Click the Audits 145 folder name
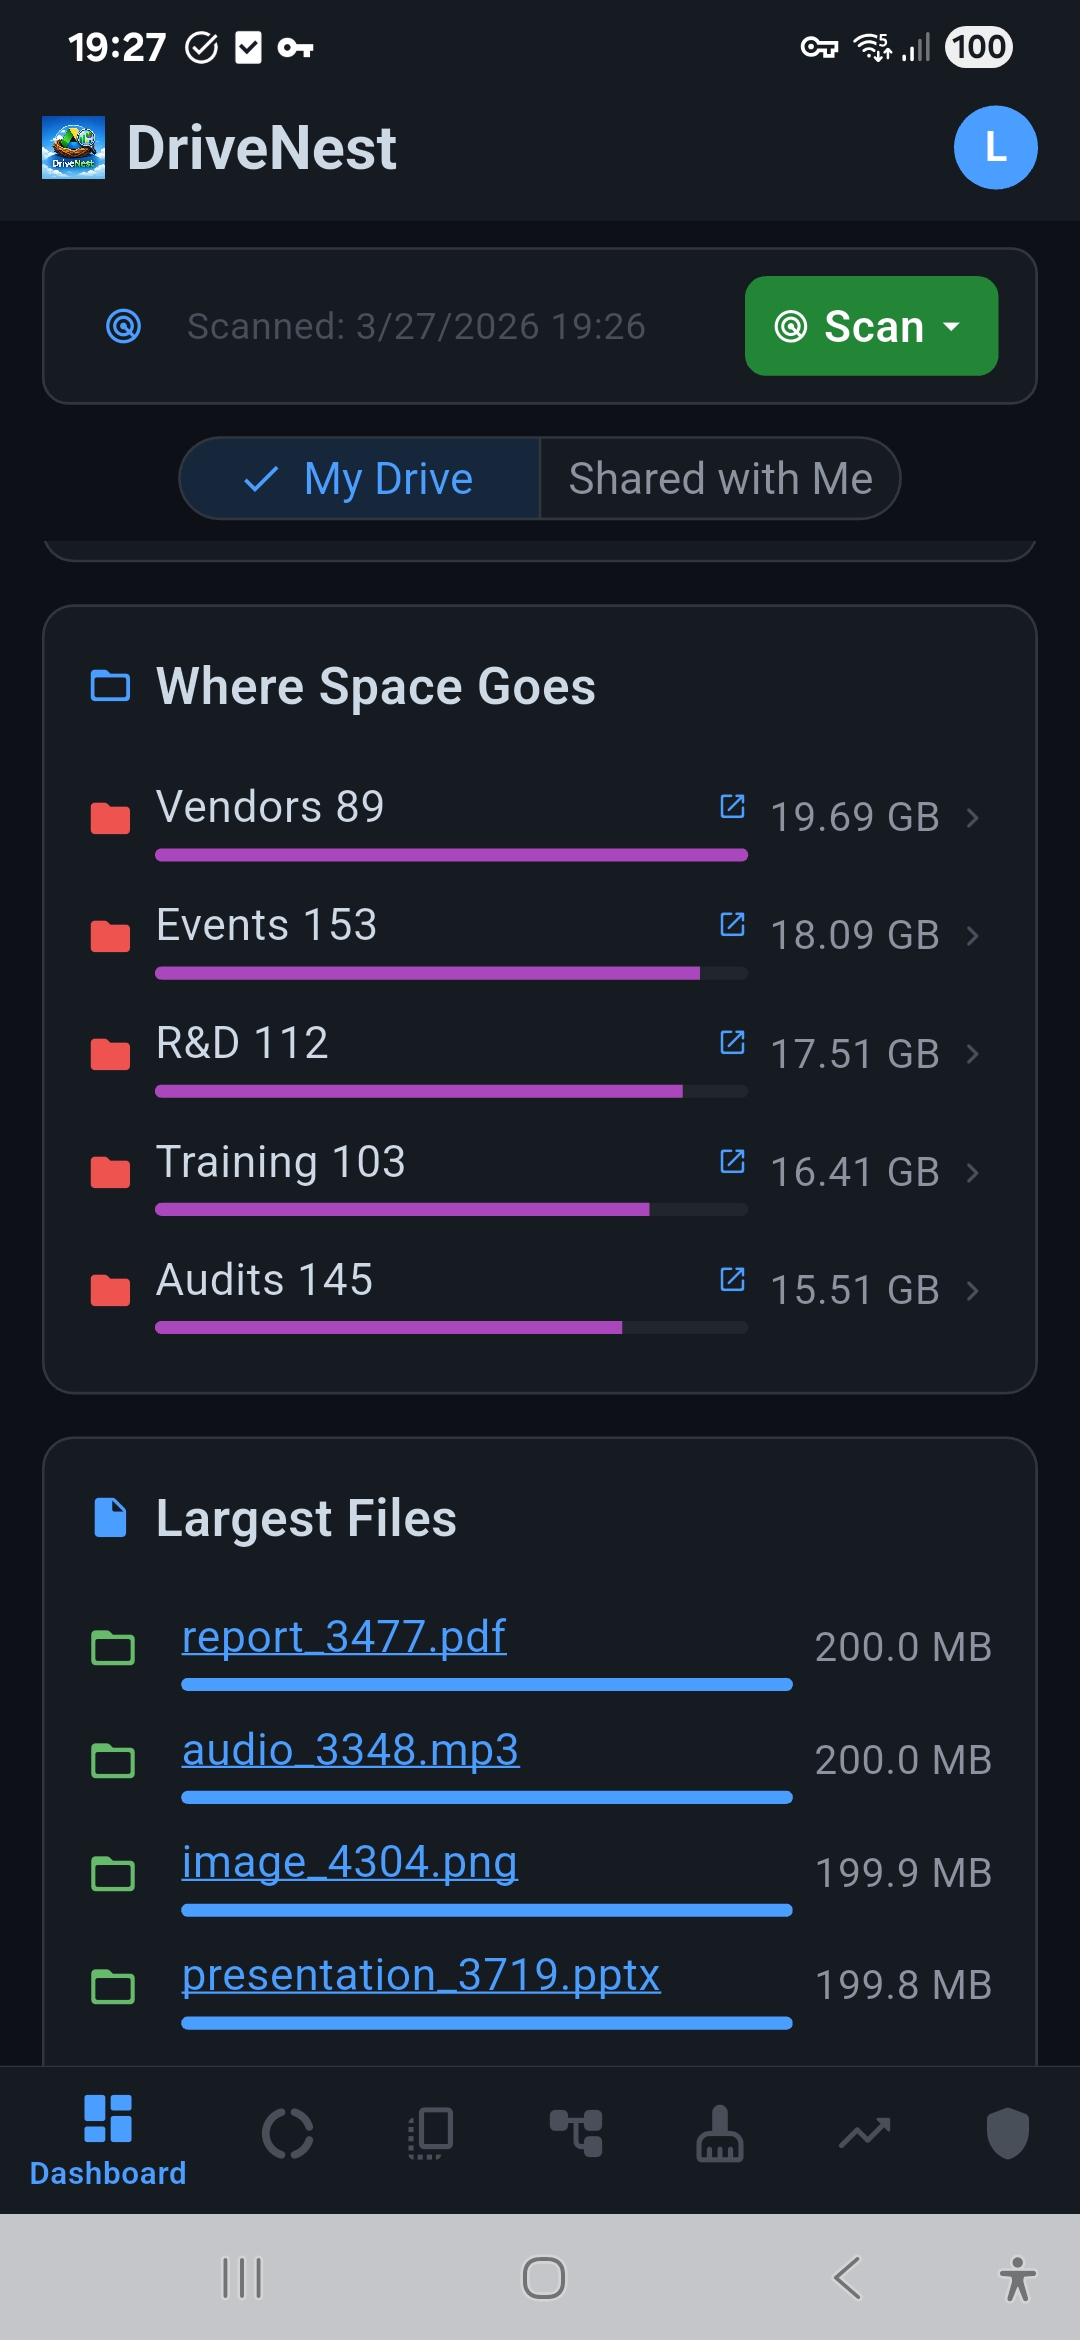The width and height of the screenshot is (1080, 2340). click(x=265, y=1279)
